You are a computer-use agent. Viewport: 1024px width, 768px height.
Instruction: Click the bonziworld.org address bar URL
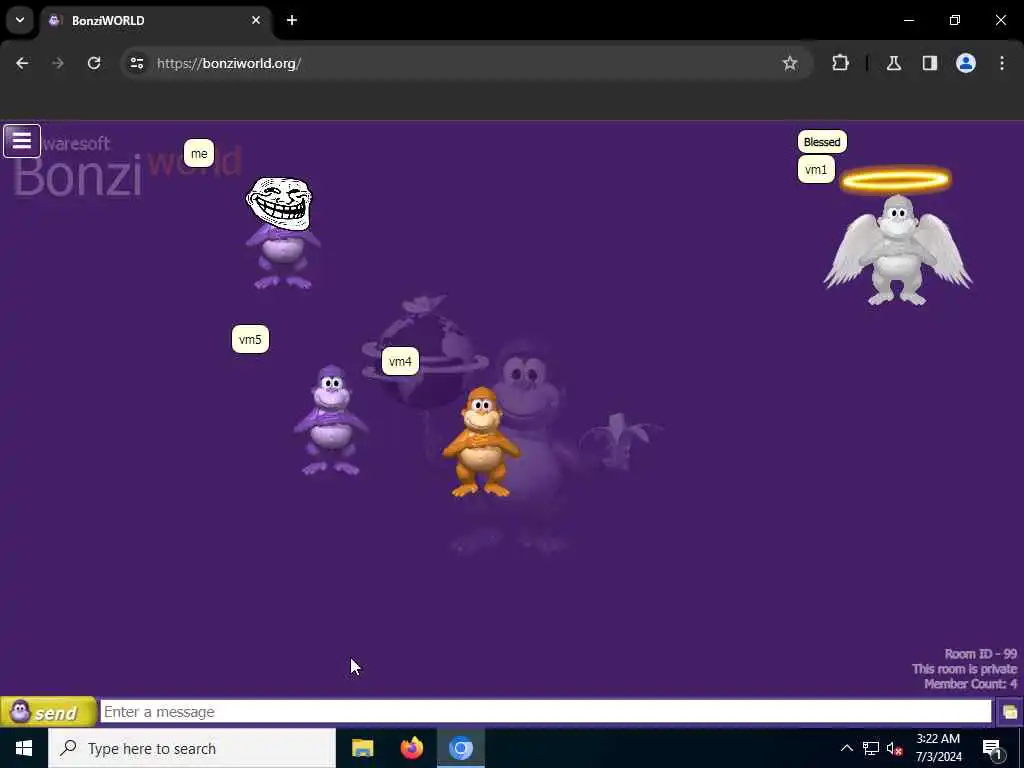[229, 63]
